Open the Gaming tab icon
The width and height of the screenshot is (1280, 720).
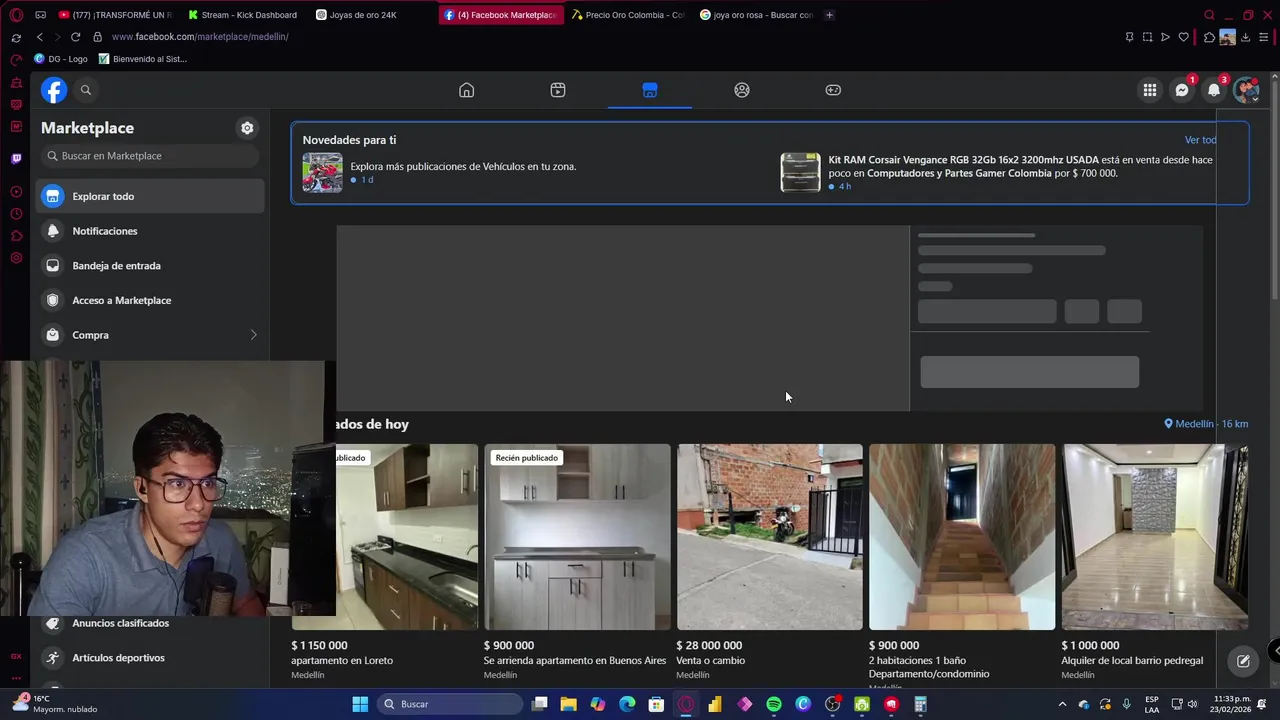click(x=833, y=90)
